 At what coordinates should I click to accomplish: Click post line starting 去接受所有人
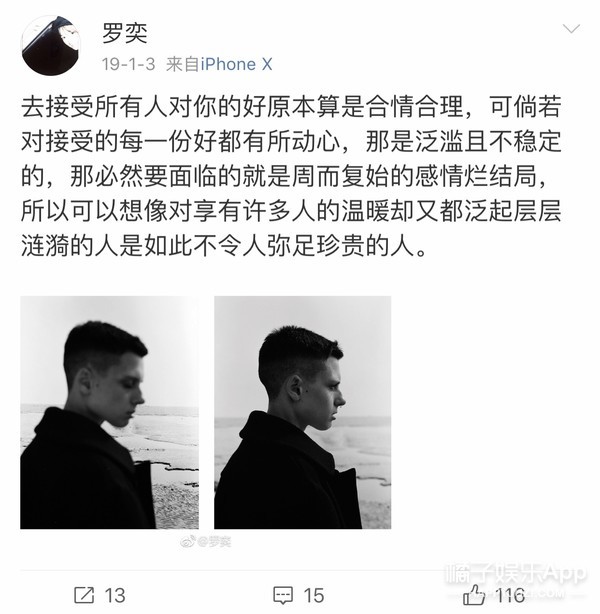click(x=291, y=107)
